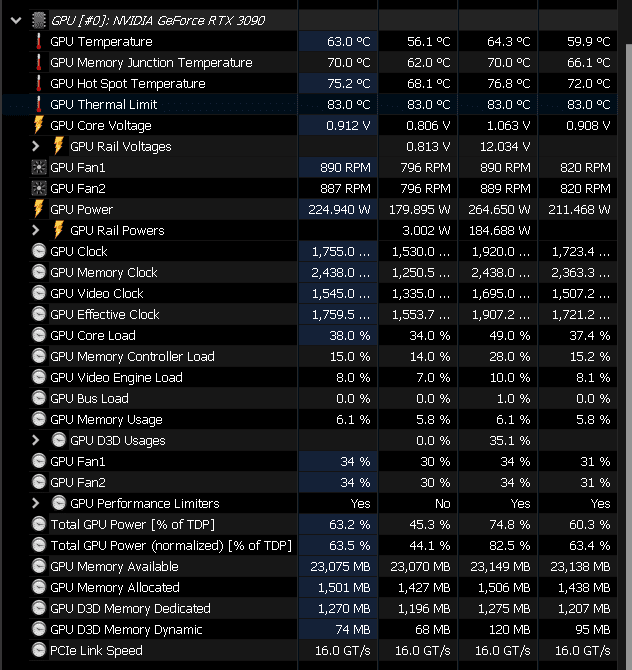Select the GPU Video Engine Load label
Image resolution: width=632 pixels, height=670 pixels.
coord(116,377)
